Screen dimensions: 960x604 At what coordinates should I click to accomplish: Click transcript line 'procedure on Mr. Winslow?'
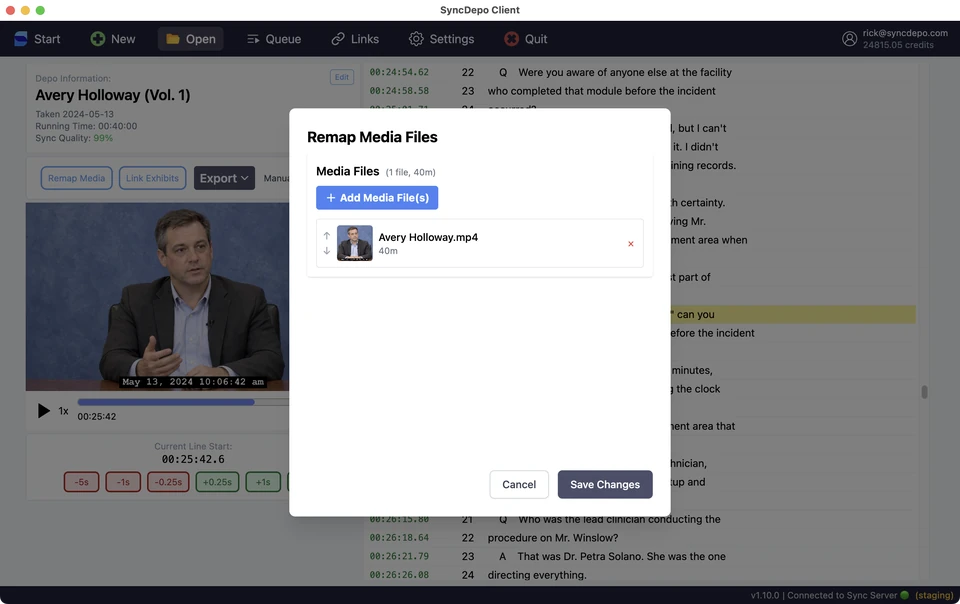553,538
